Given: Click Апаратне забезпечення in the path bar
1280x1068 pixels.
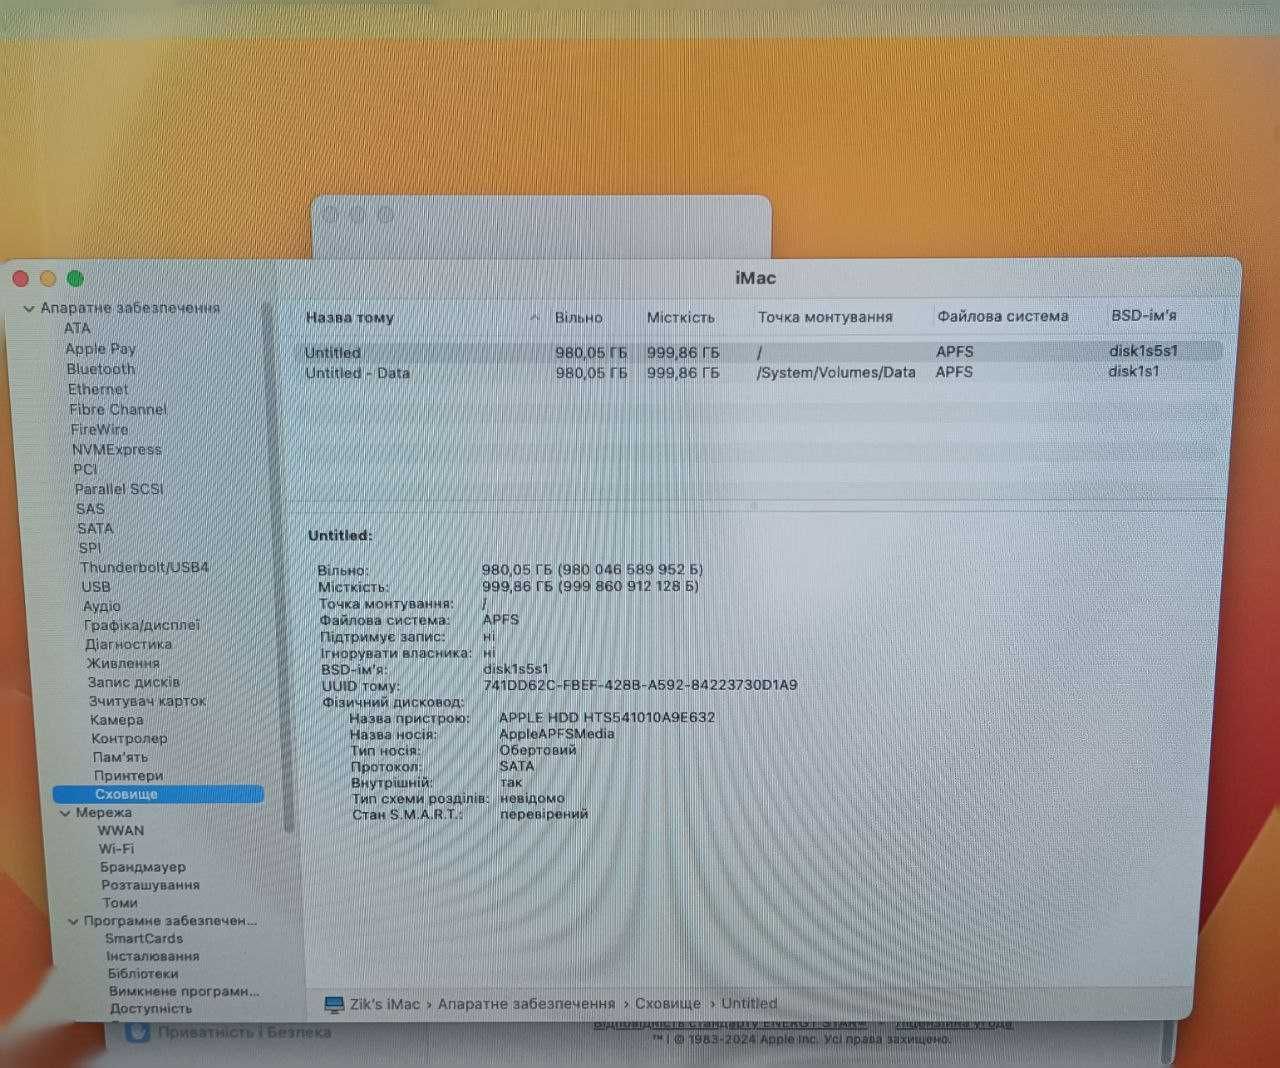Looking at the screenshot, I should 526,1004.
